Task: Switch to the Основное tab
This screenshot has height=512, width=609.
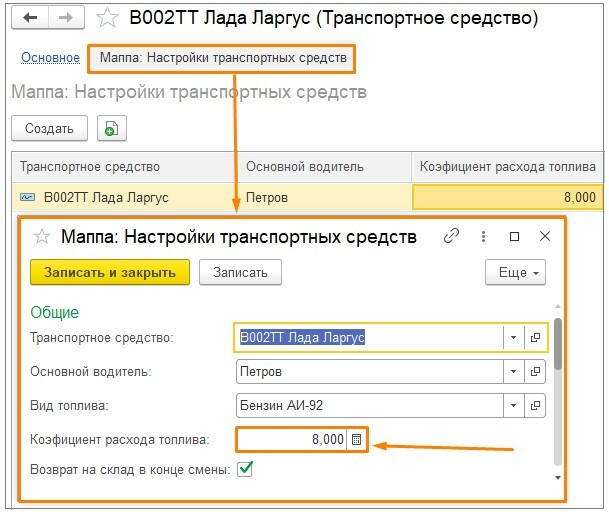Action: pyautogui.click(x=50, y=57)
